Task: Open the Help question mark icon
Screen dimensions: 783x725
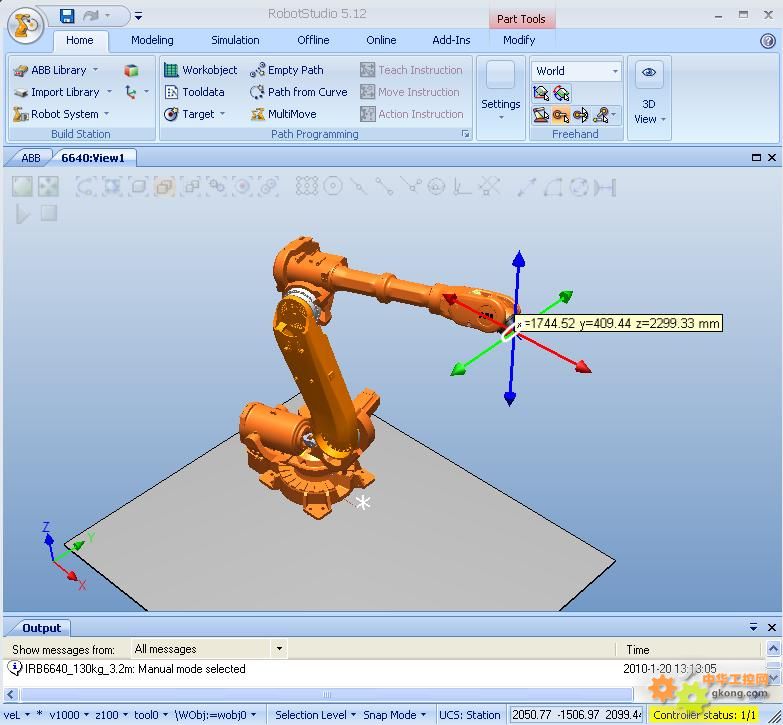Action: click(768, 40)
